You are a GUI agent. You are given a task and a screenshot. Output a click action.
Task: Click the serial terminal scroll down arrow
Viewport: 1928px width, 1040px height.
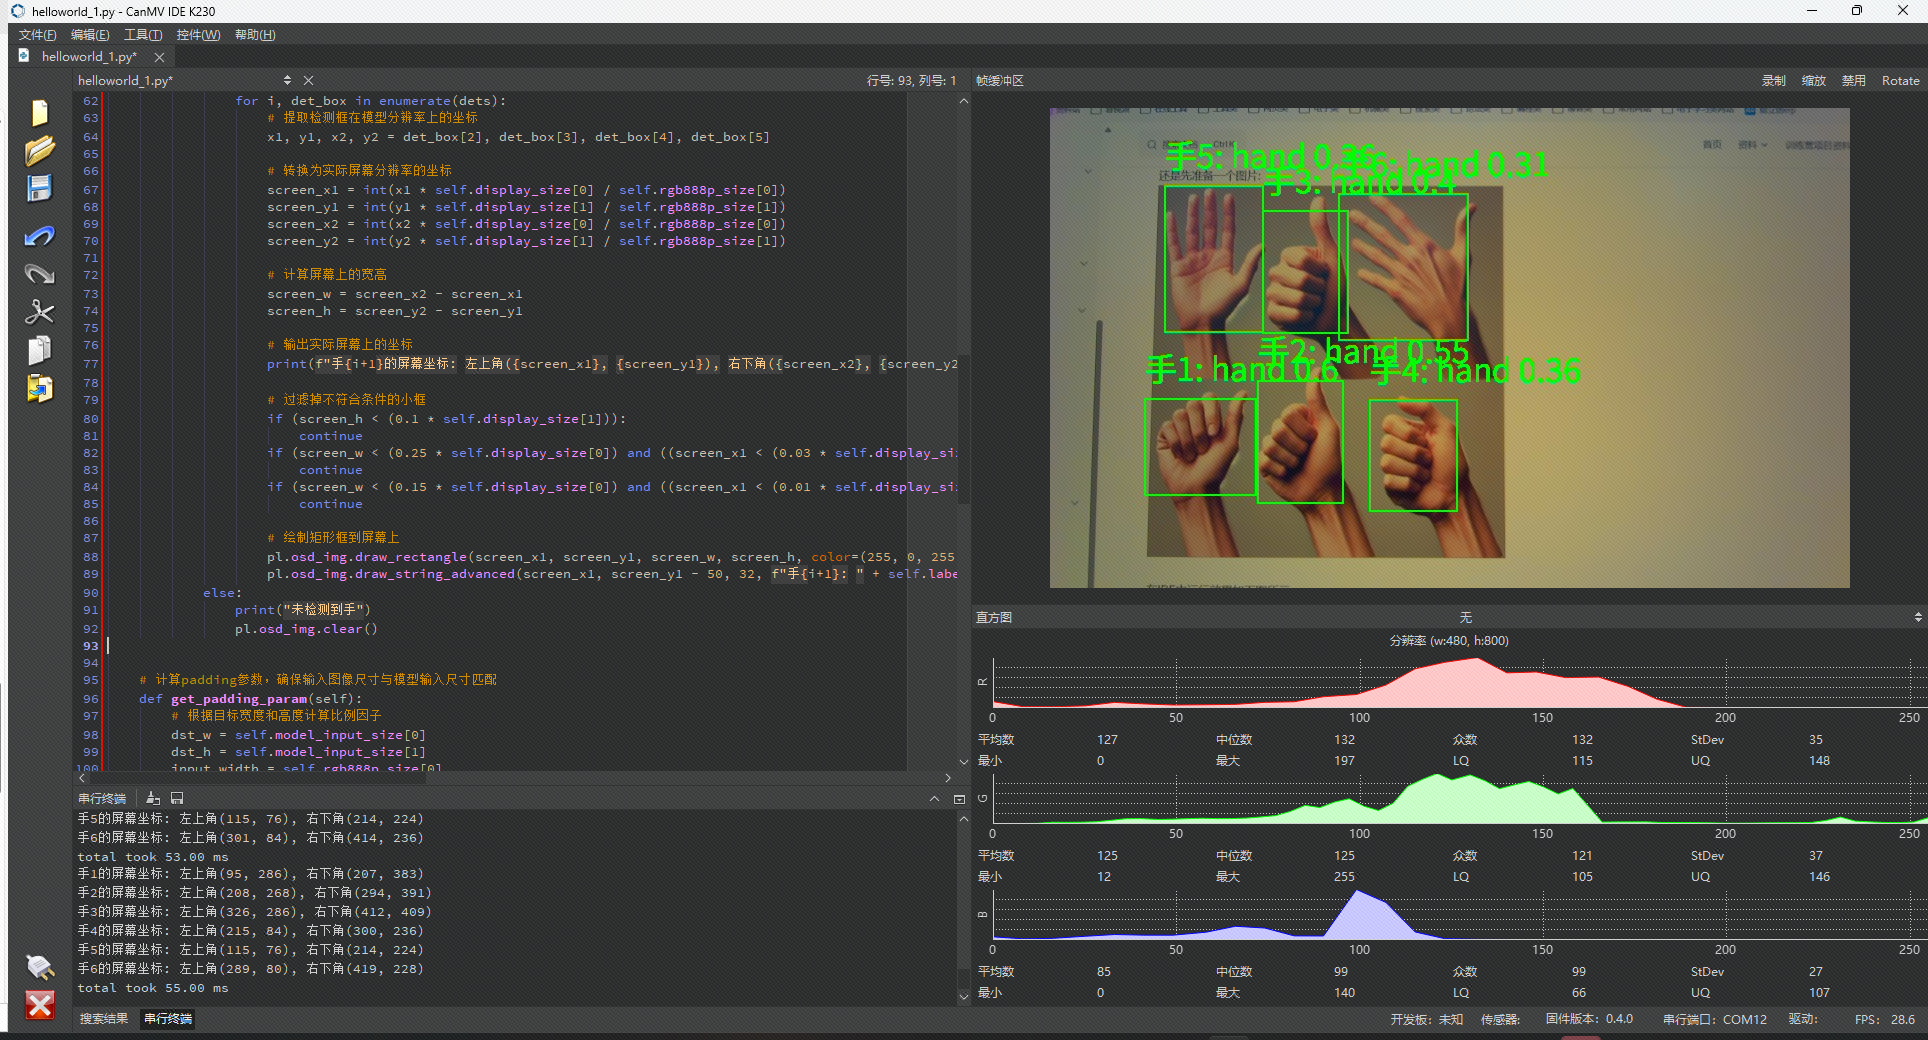(x=964, y=997)
